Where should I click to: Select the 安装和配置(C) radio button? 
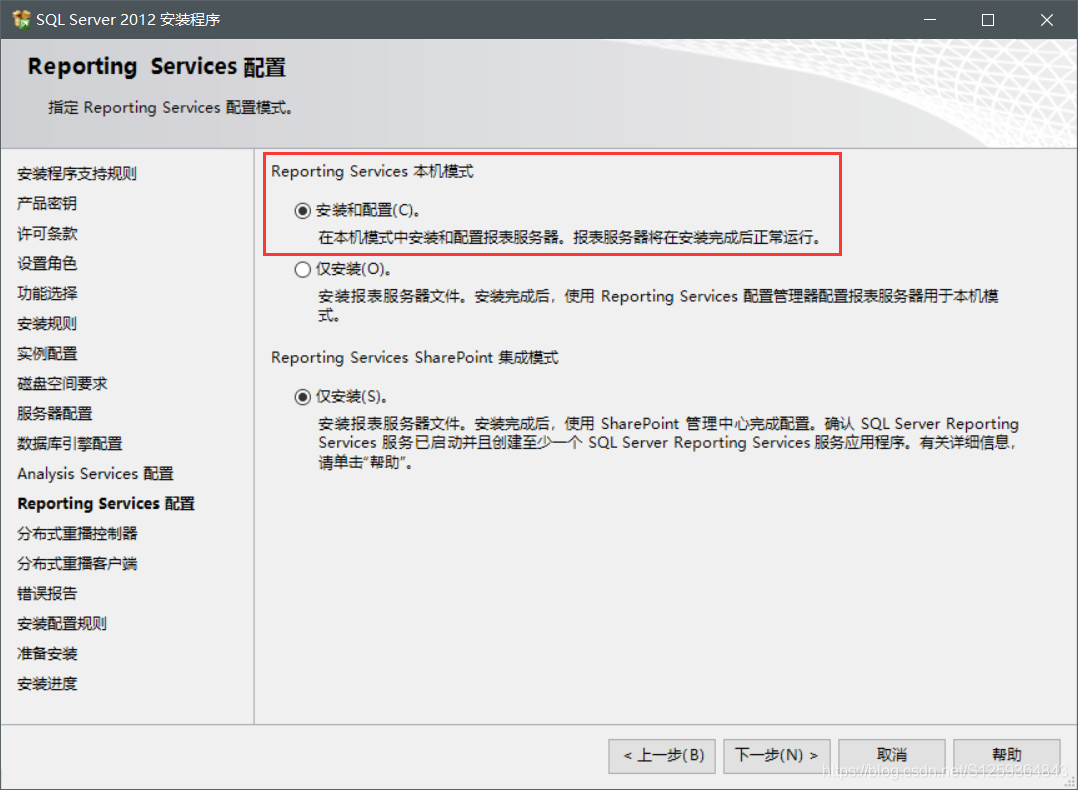pyautogui.click(x=302, y=210)
